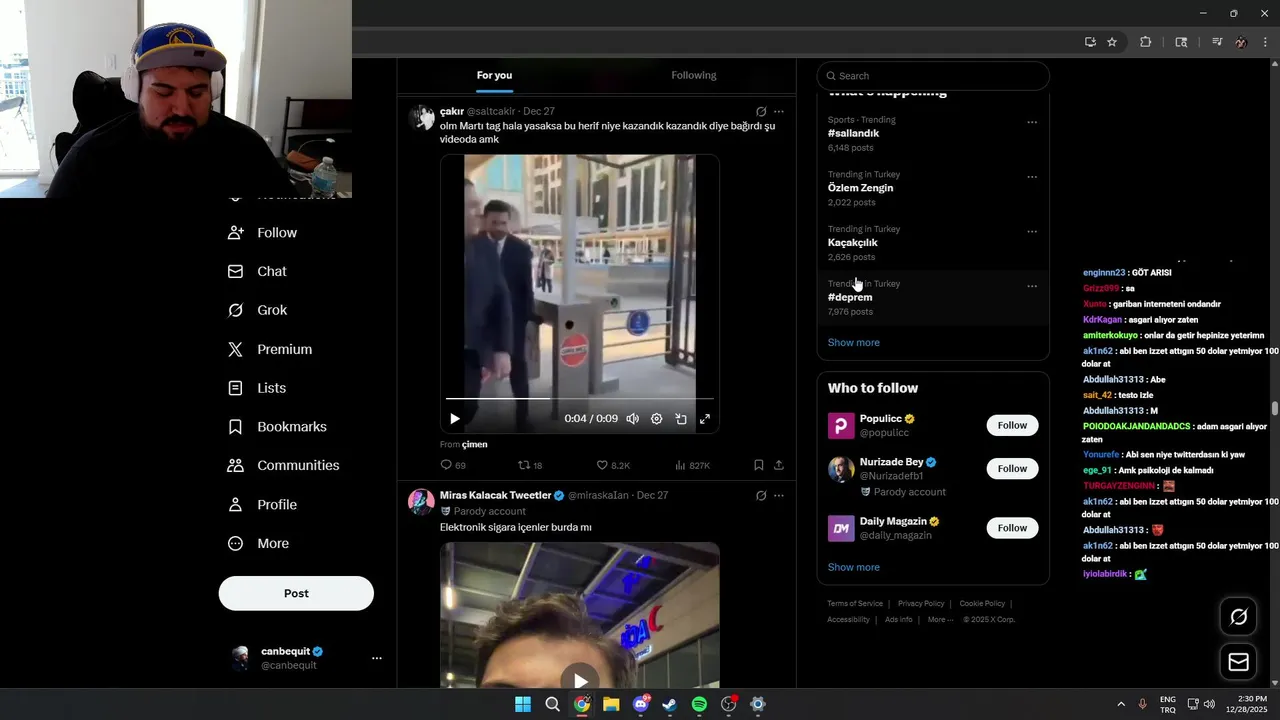This screenshot has width=1280, height=720.
Task: Open options for Kaçakçılık trend
Action: coord(1032,232)
